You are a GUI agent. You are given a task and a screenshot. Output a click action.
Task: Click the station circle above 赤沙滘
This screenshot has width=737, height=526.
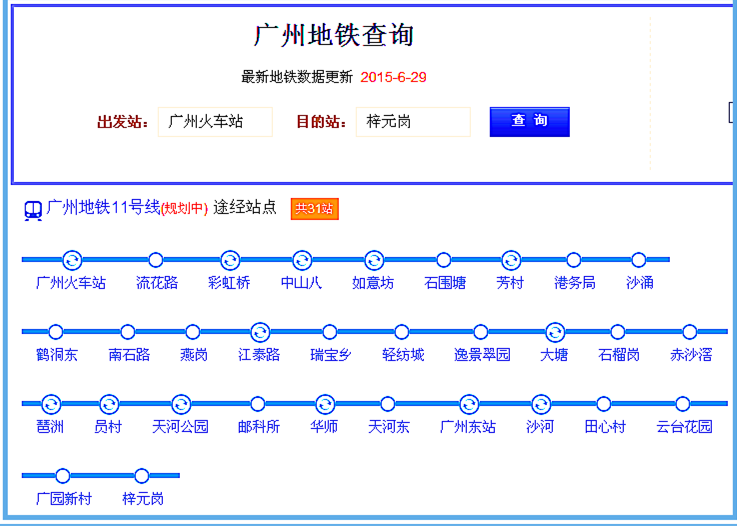[x=690, y=332]
